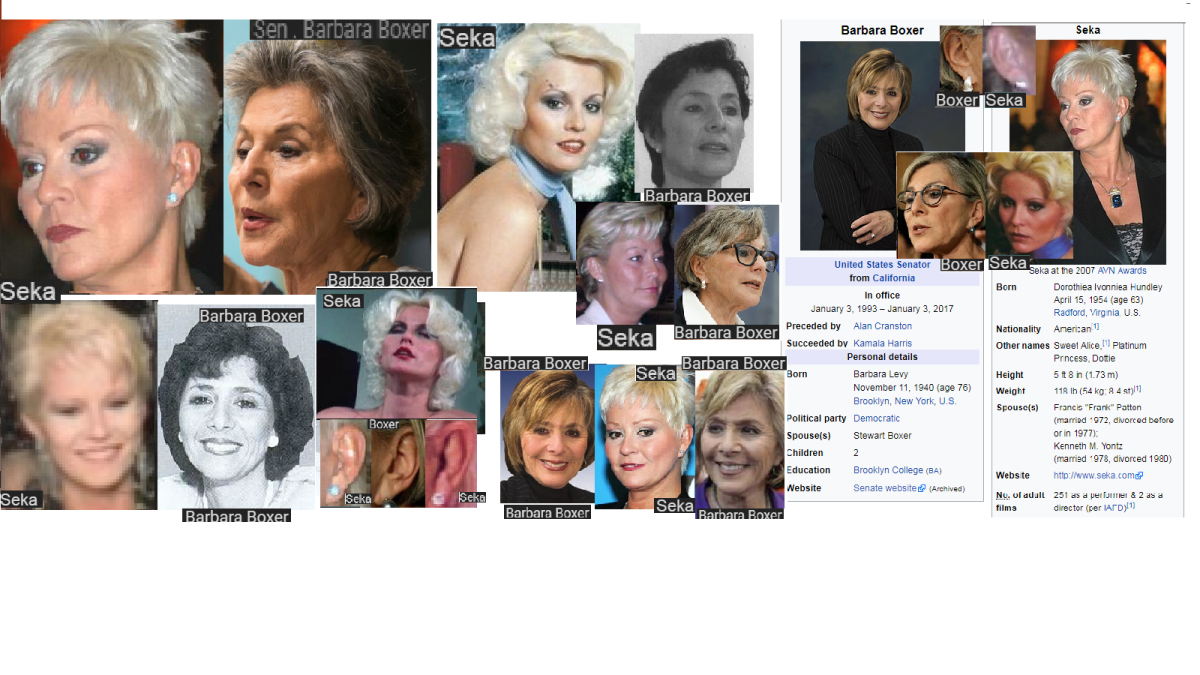Click the IAFD link in adult films row
Viewport: 1200px width, 675px height.
1114,507
